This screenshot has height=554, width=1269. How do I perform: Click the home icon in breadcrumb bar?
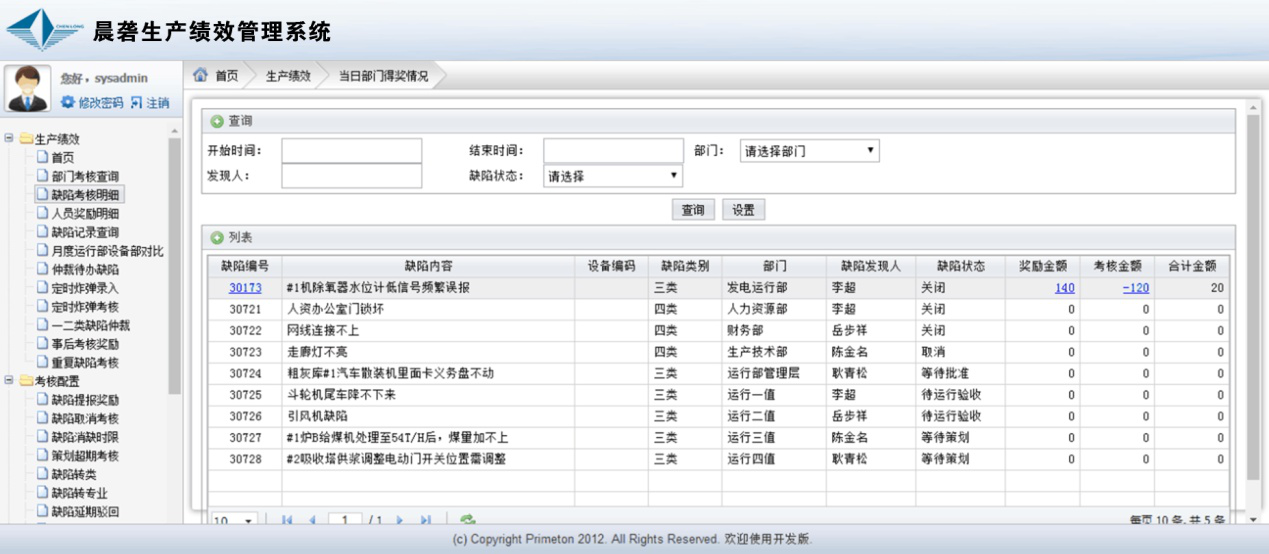click(200, 76)
